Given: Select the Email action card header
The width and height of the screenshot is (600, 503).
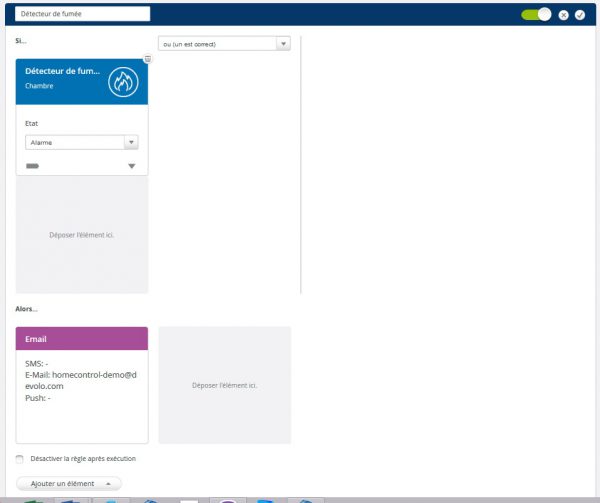Looking at the screenshot, I should [x=82, y=339].
